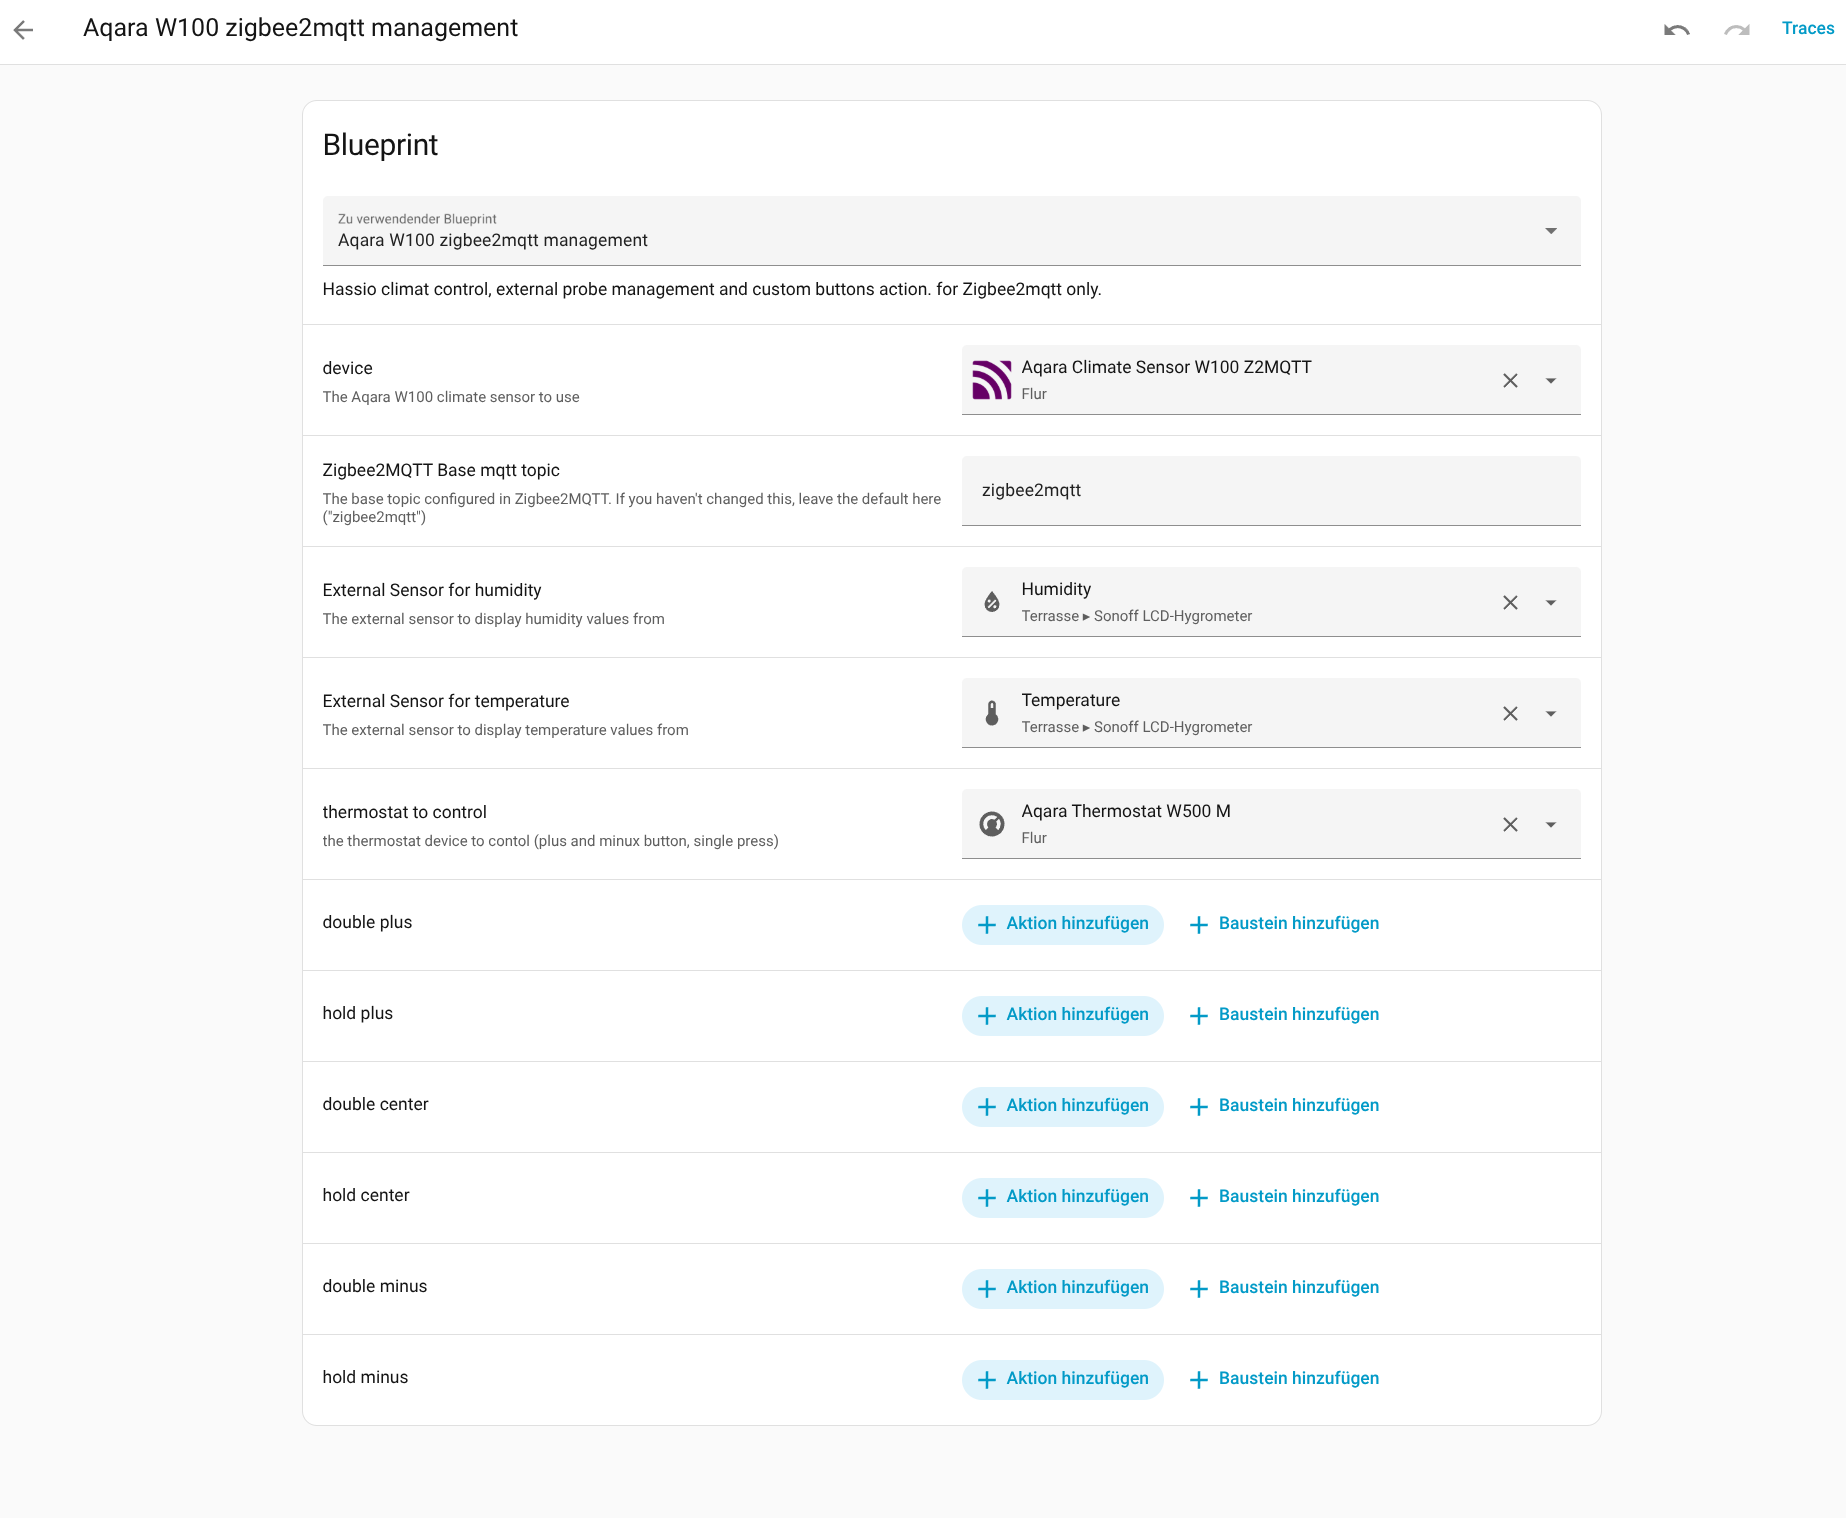Clear the Aqara Climate Sensor device selection
1846x1518 pixels.
(1510, 381)
